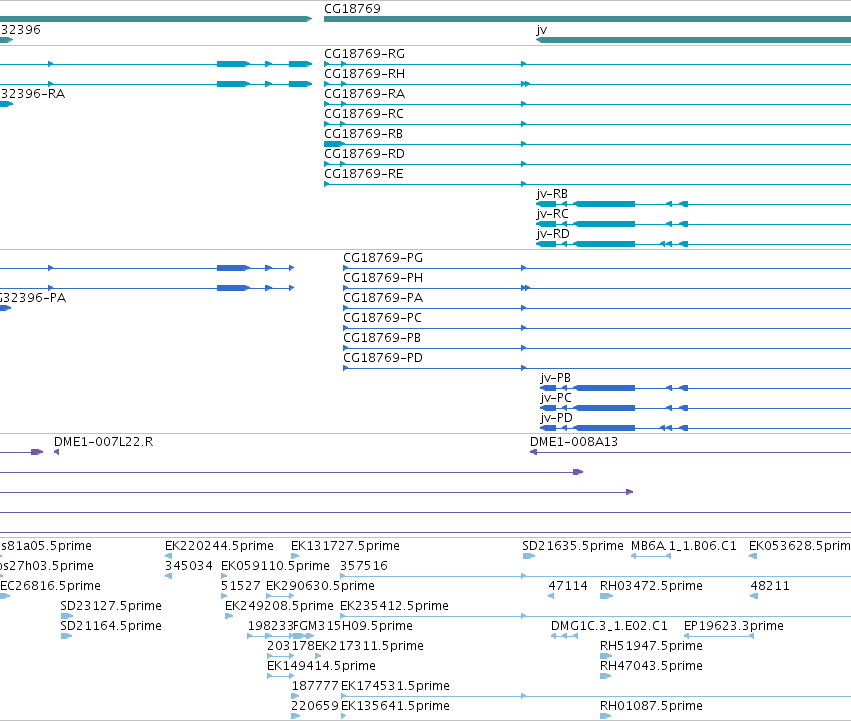Click the 48211 feature label
This screenshot has width=851, height=721.
coord(770,586)
